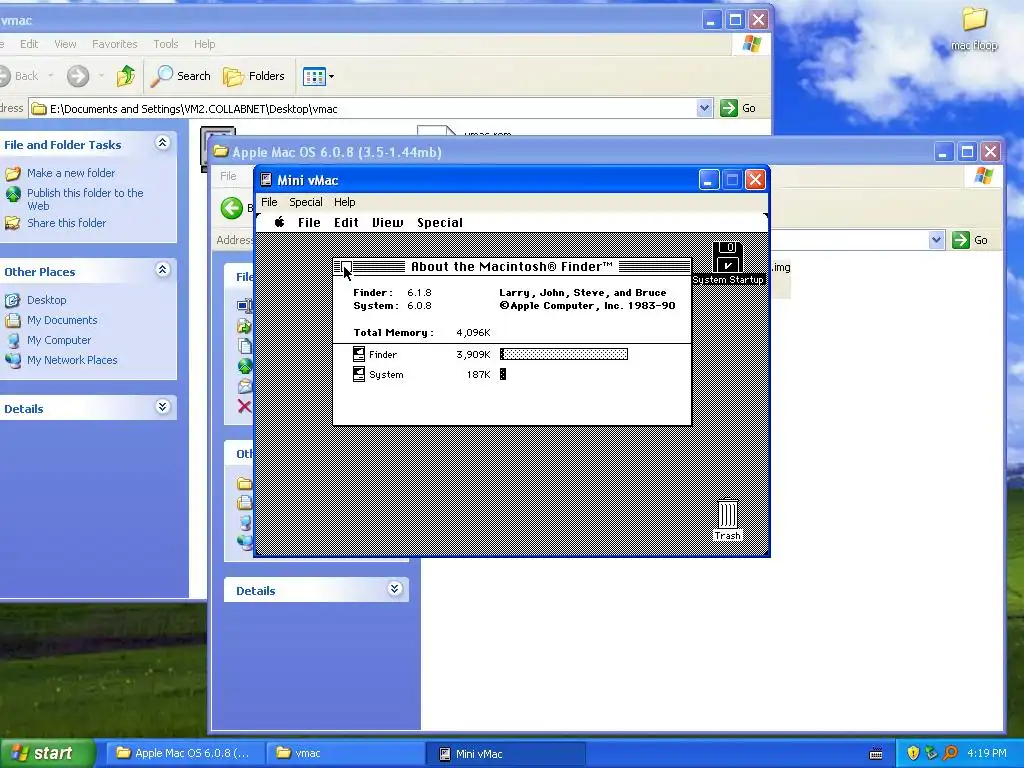Select the Trash icon on Mac desktop
The height and width of the screenshot is (768, 1024).
728,514
